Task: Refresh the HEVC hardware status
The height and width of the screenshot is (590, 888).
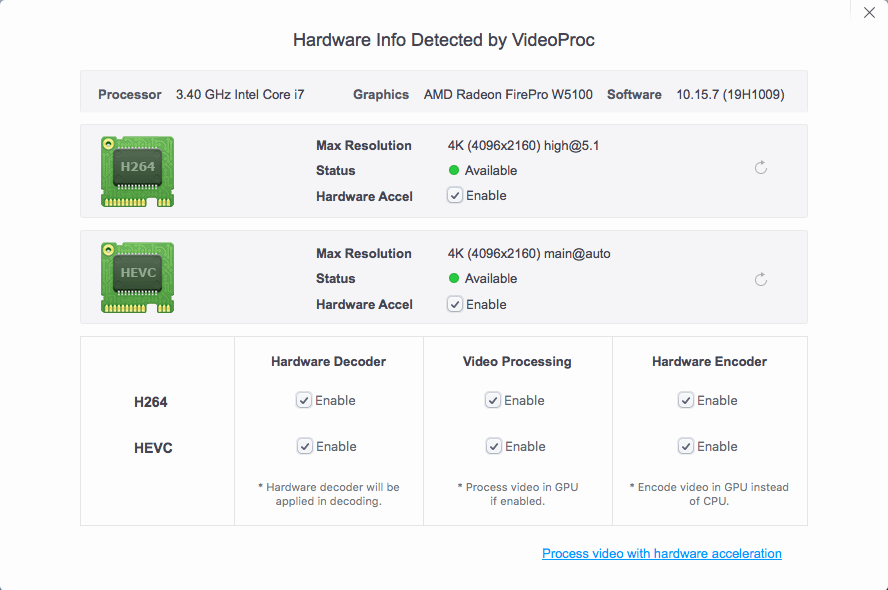Action: 761,279
